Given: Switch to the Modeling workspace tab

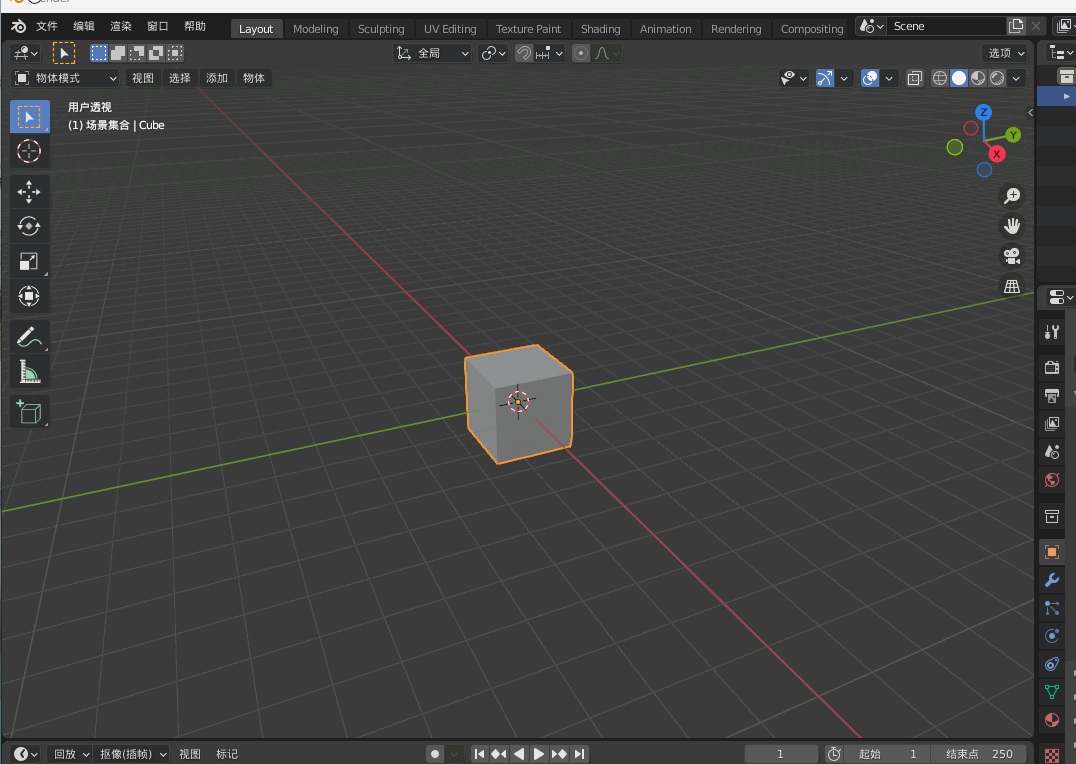Looking at the screenshot, I should (x=316, y=29).
